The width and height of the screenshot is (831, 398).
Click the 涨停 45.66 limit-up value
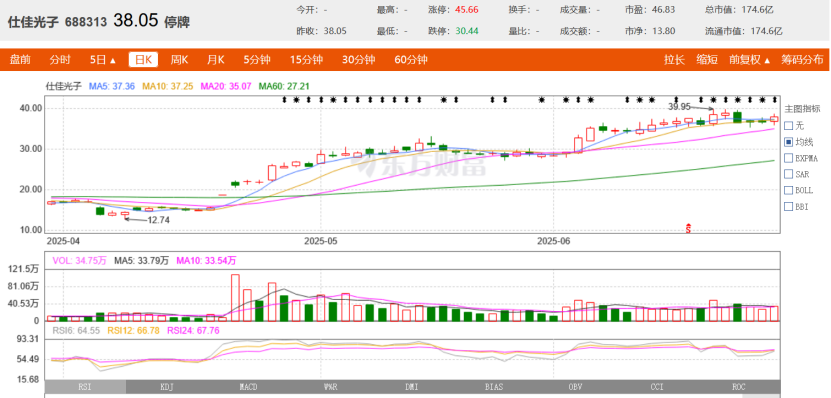click(x=467, y=10)
